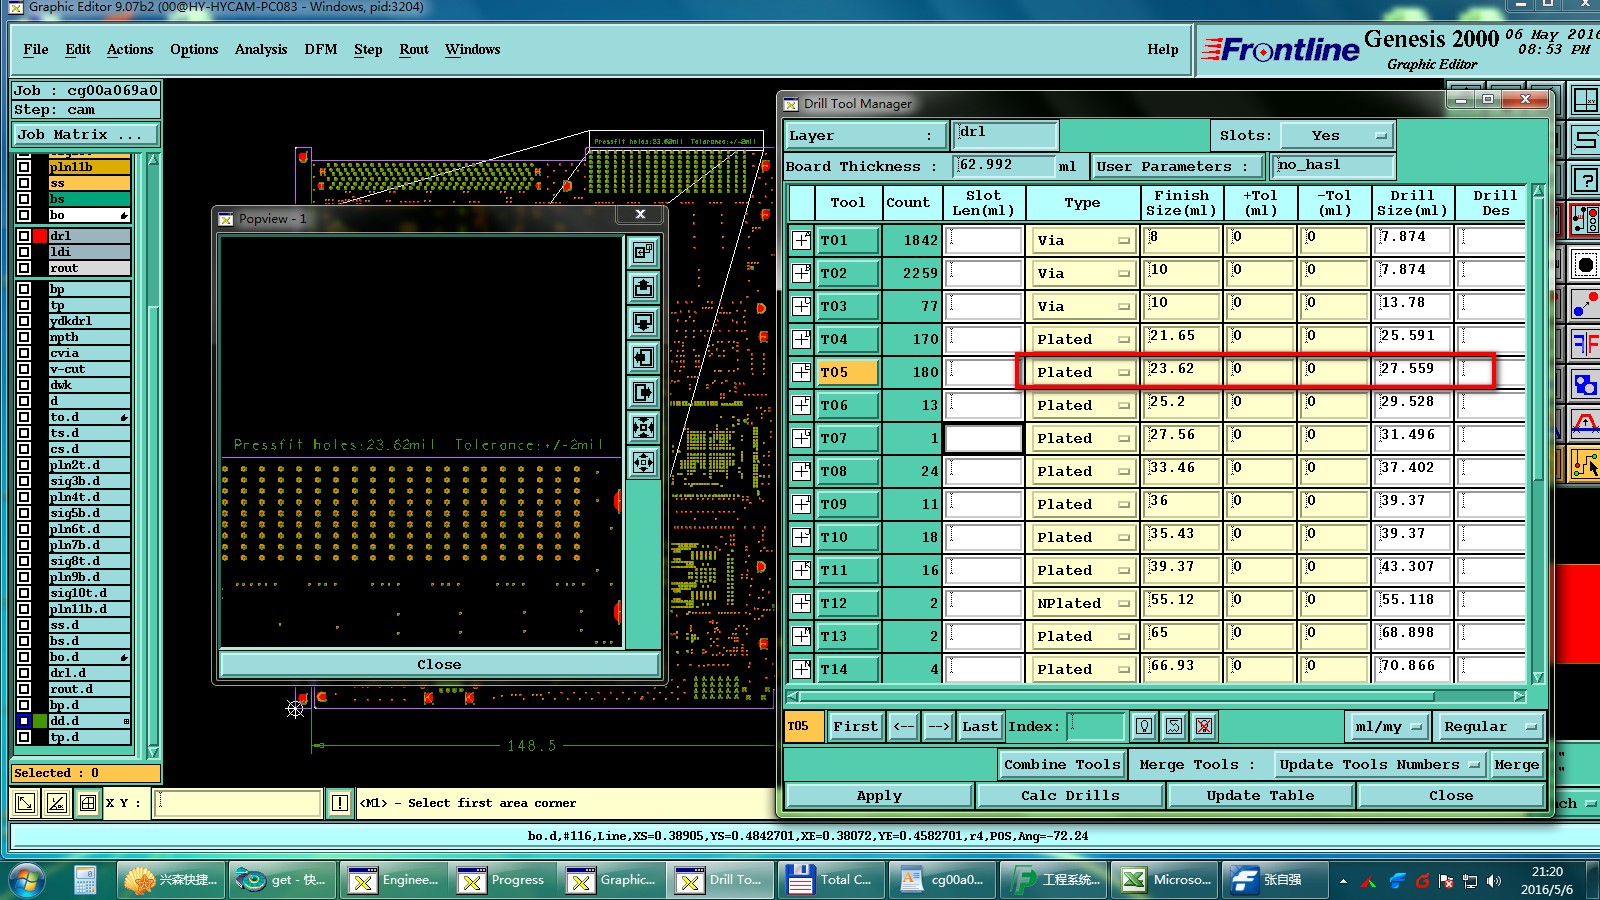This screenshot has height=900, width=1600.
Task: Enable the rout layer checkbox
Action: pyautogui.click(x=24, y=268)
